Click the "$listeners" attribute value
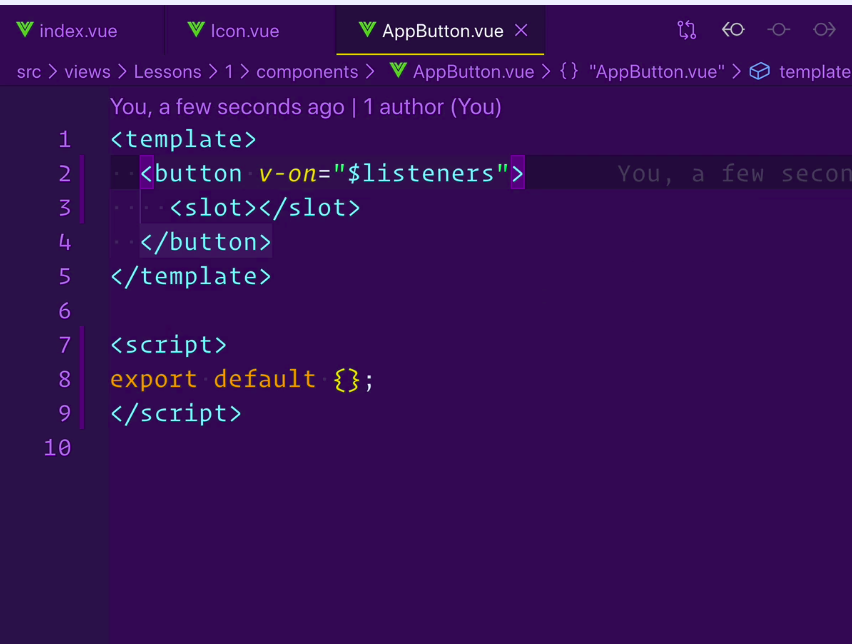 [421, 174]
